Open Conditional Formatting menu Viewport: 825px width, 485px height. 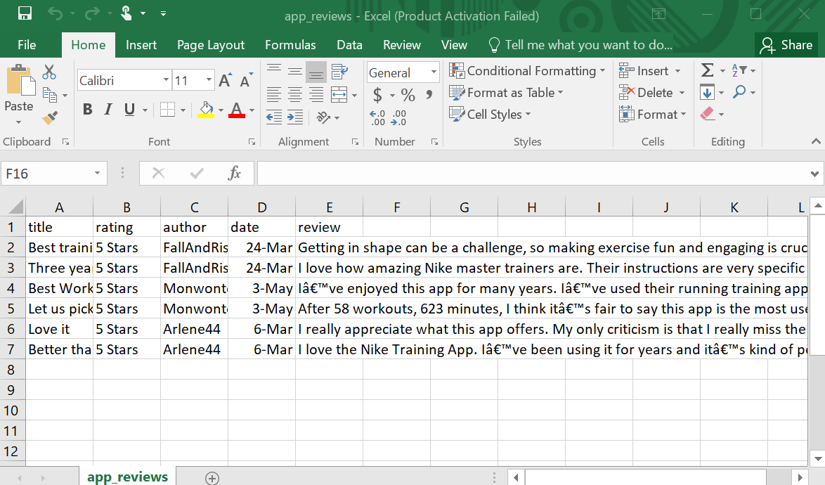click(527, 70)
